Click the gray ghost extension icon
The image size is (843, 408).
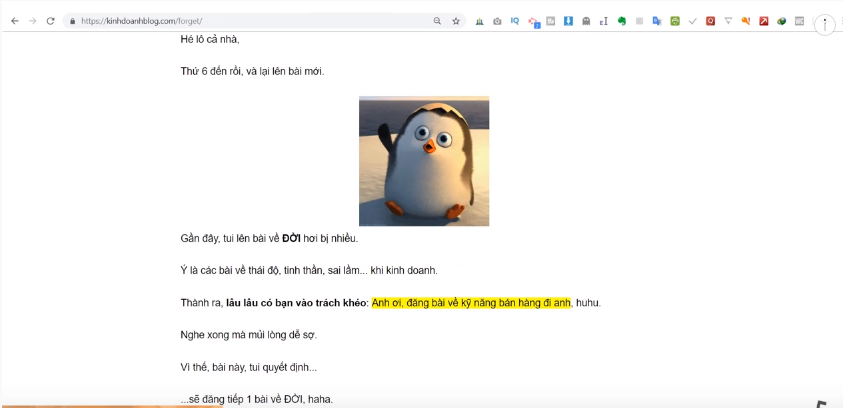coord(586,21)
